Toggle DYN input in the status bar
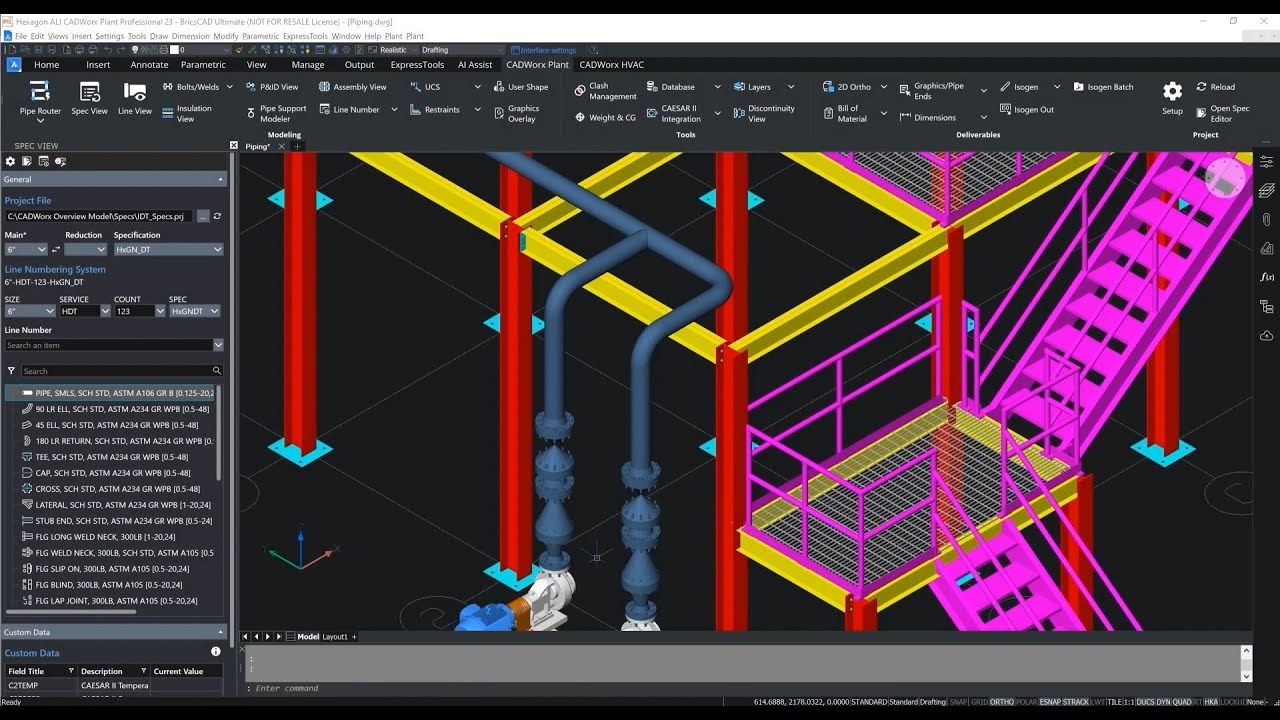Screen dimensions: 1280x720 (1165, 702)
